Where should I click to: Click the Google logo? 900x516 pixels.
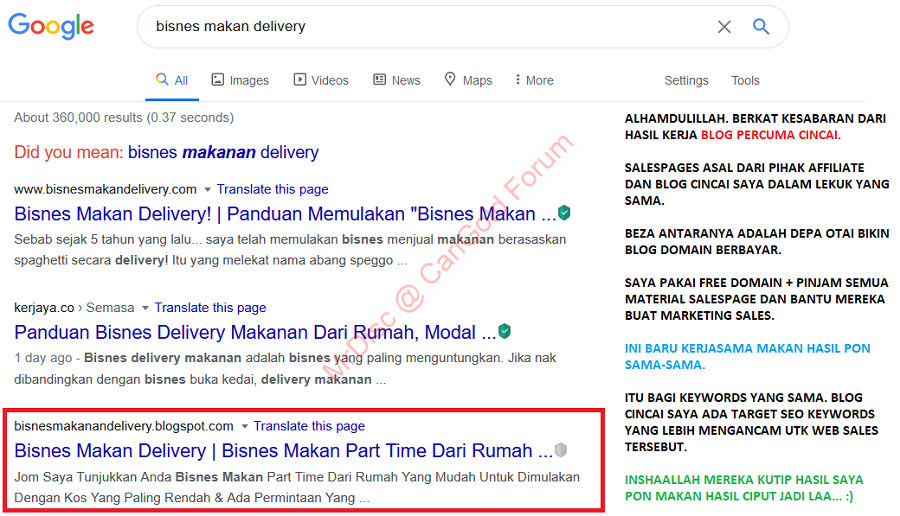pyautogui.click(x=51, y=26)
